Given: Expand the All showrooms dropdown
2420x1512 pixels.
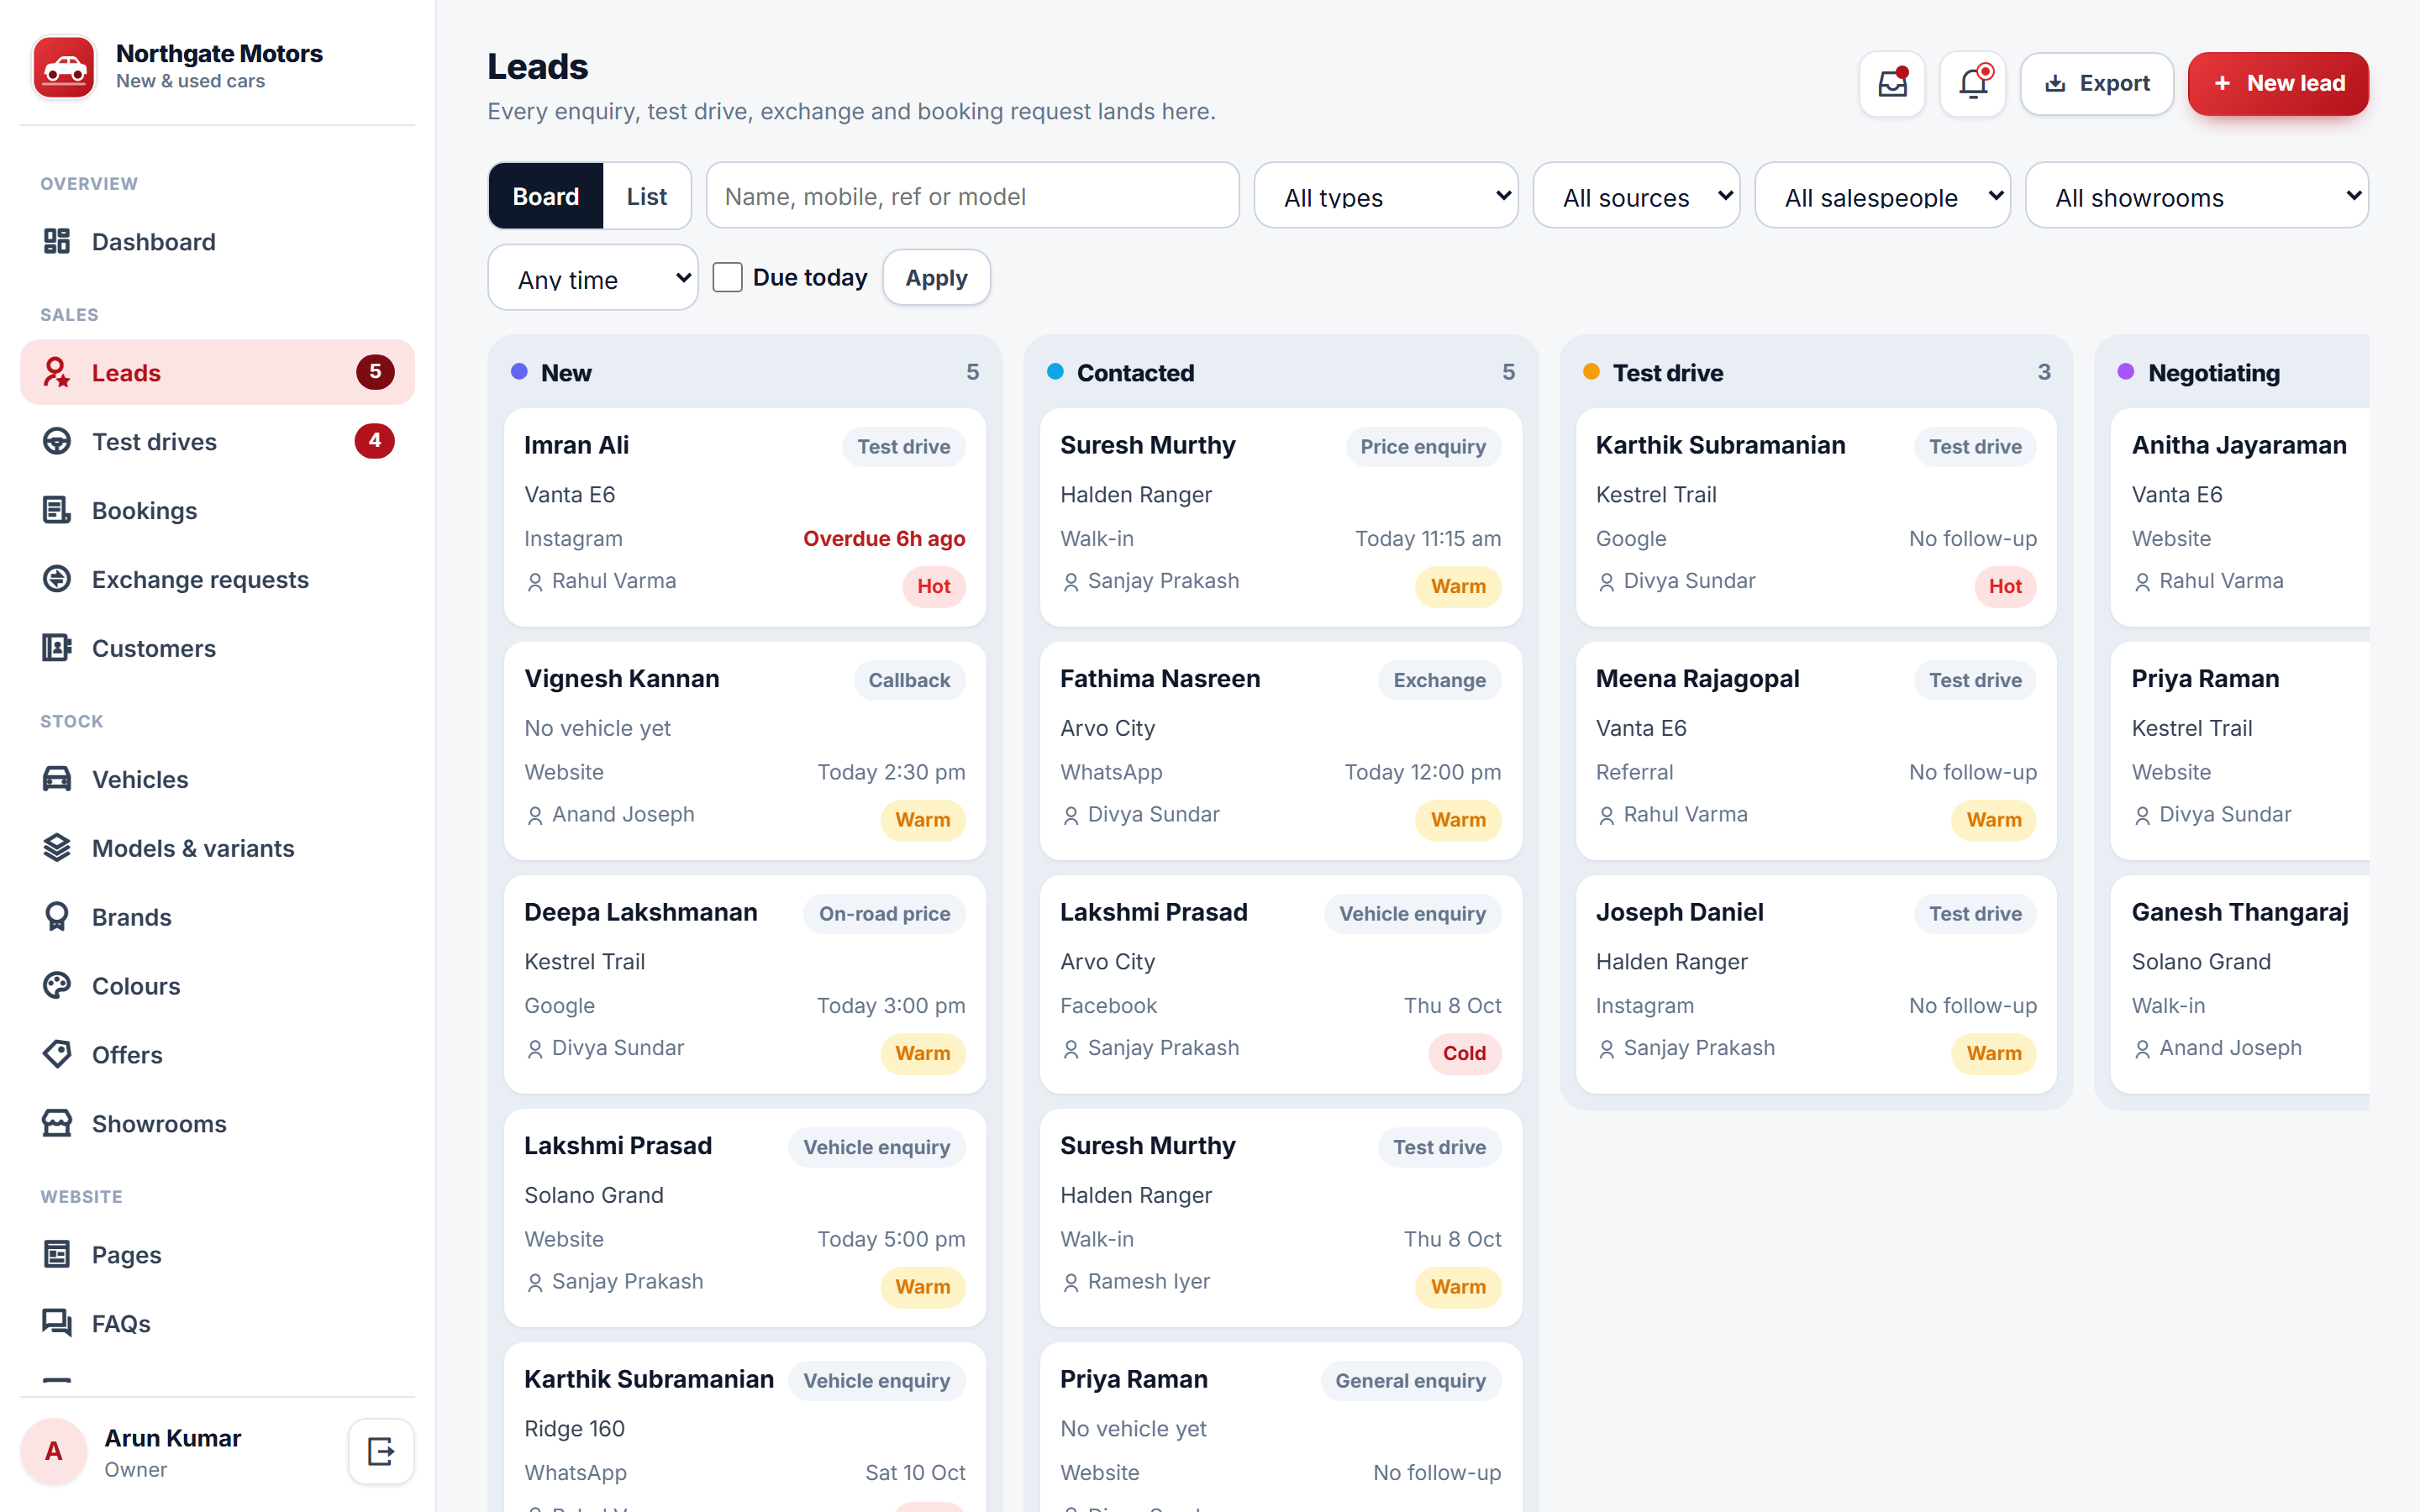Looking at the screenshot, I should click(x=2197, y=196).
